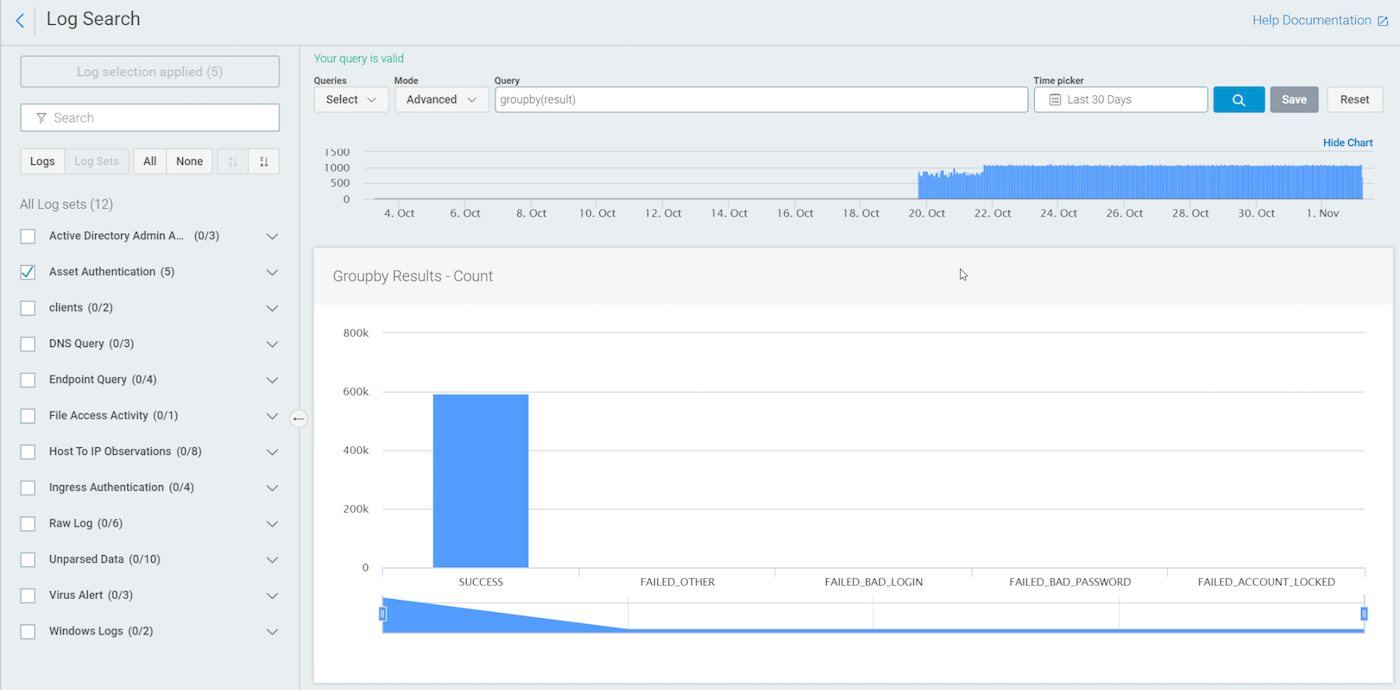This screenshot has height=690, width=1400.
Task: Enable the Windows Logs checkbox
Action: (28, 632)
